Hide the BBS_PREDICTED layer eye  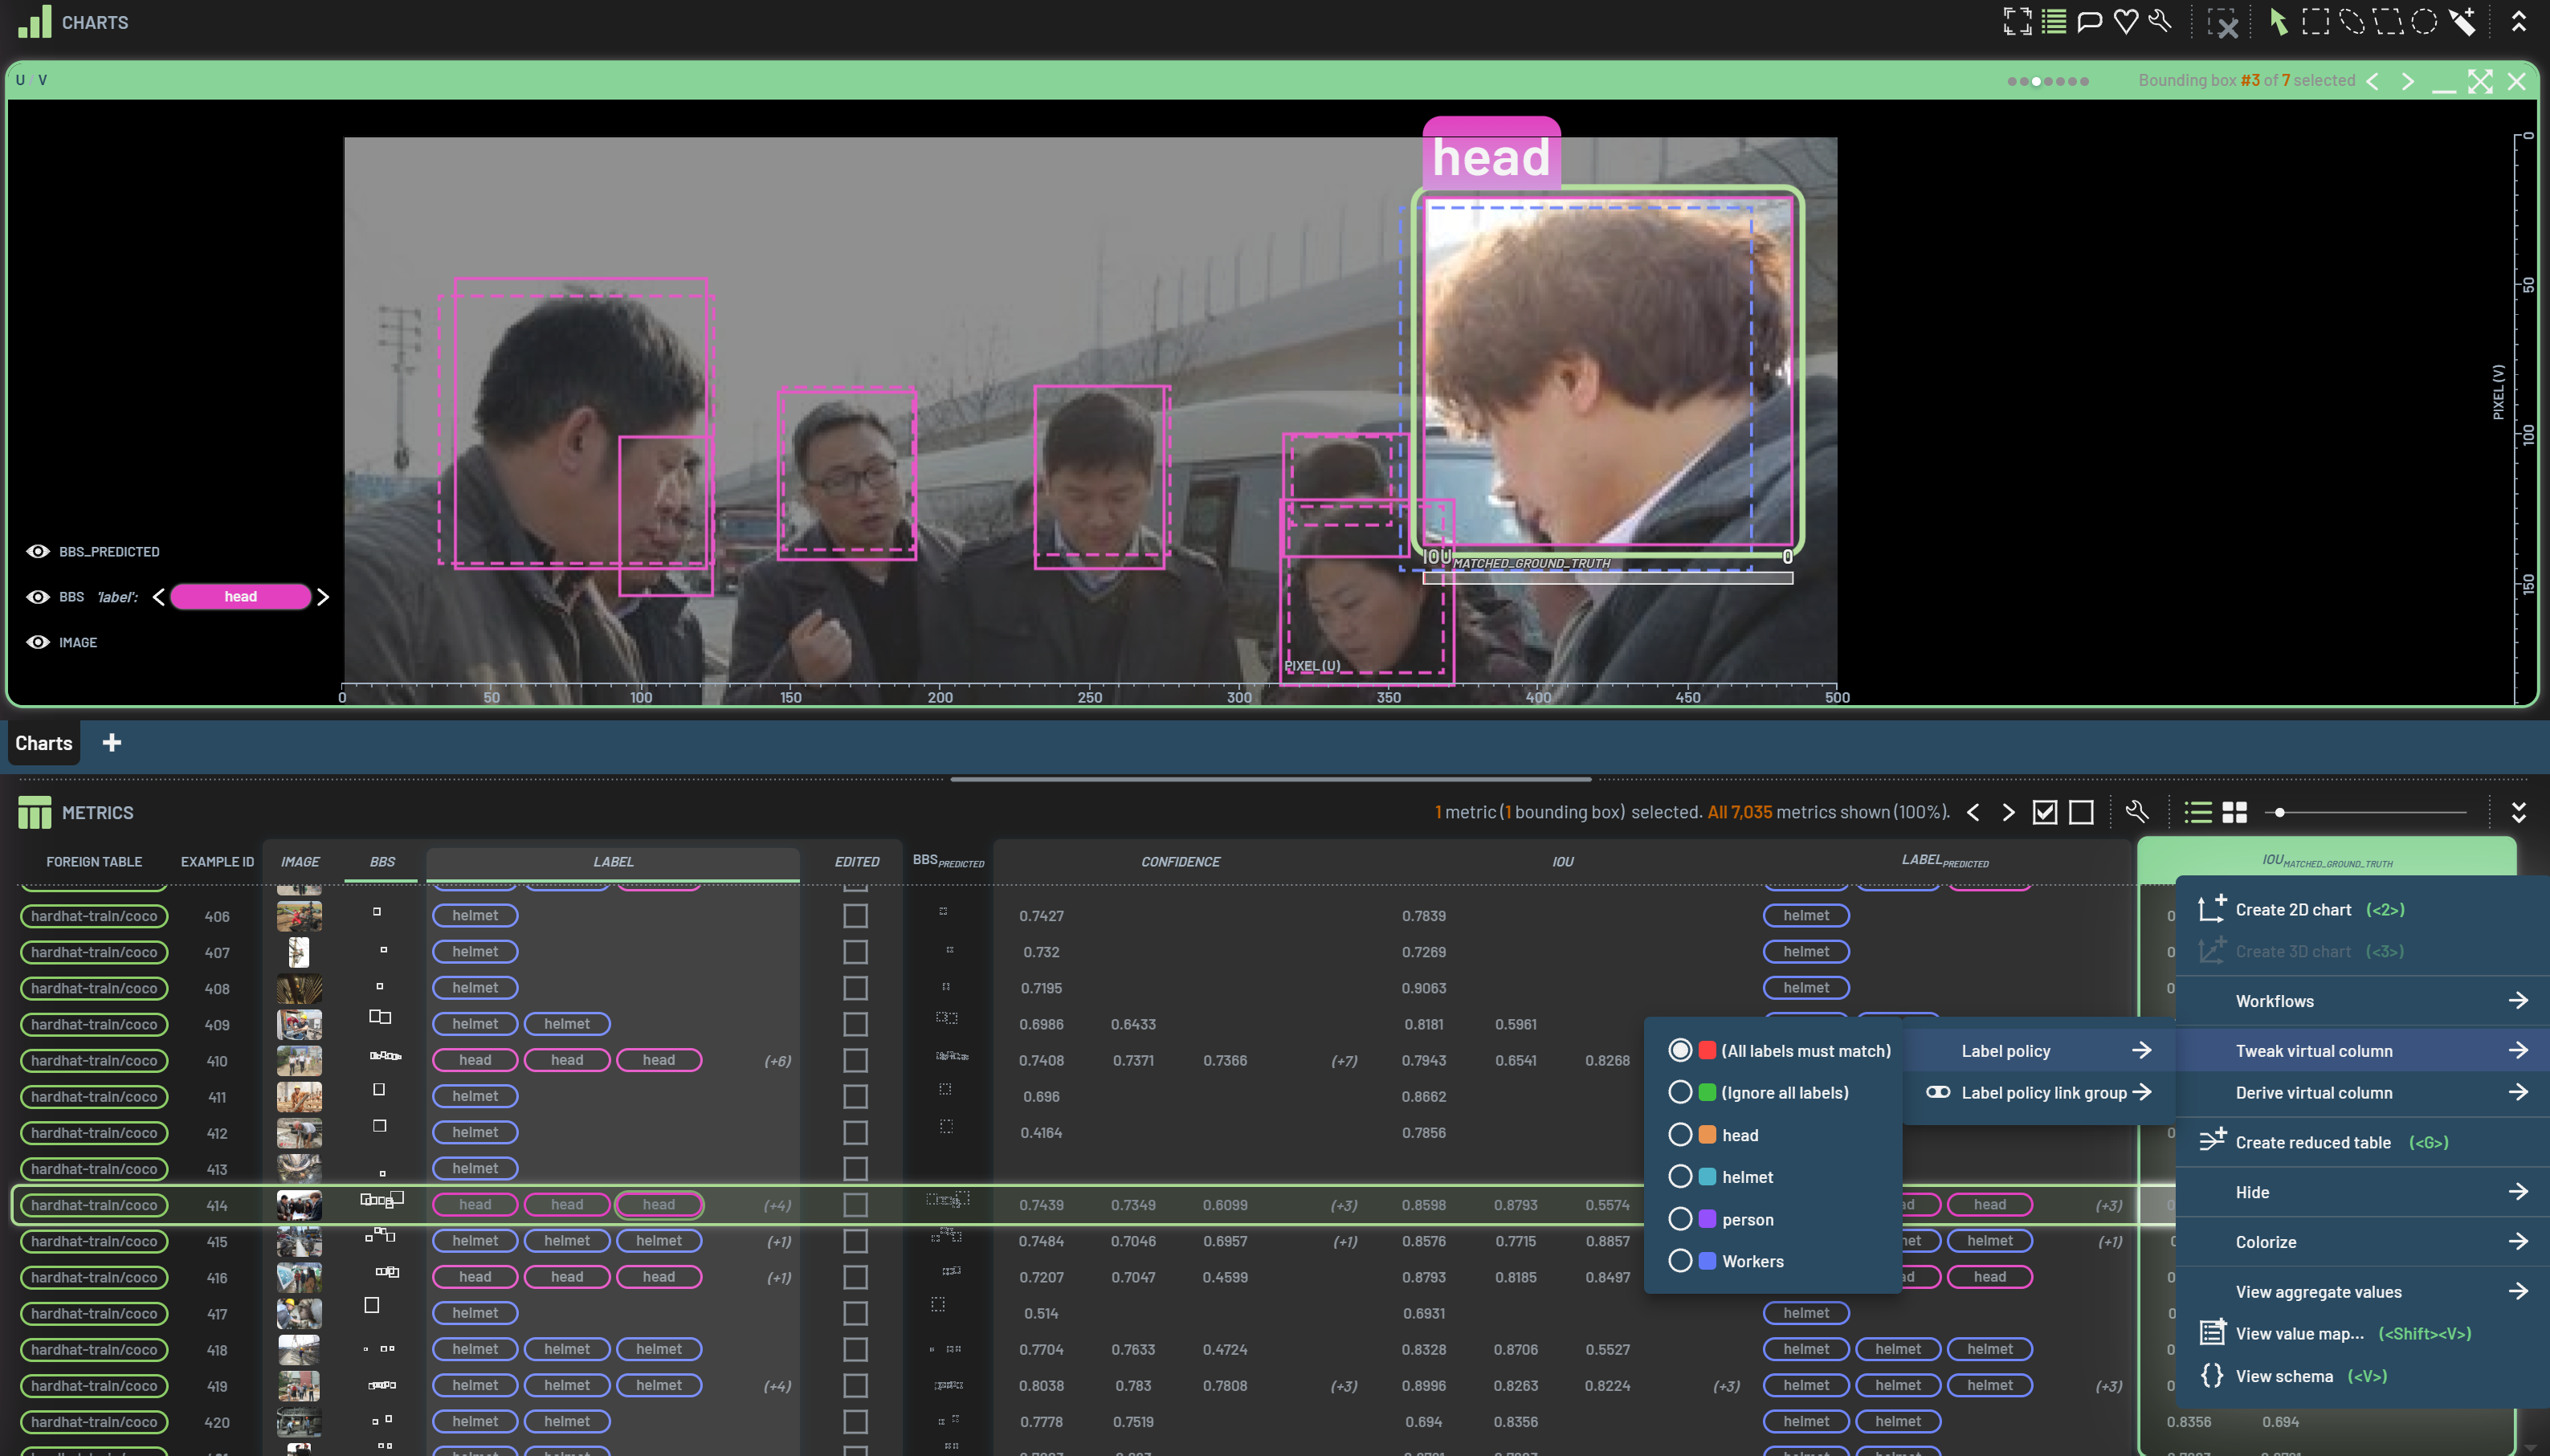[x=38, y=552]
